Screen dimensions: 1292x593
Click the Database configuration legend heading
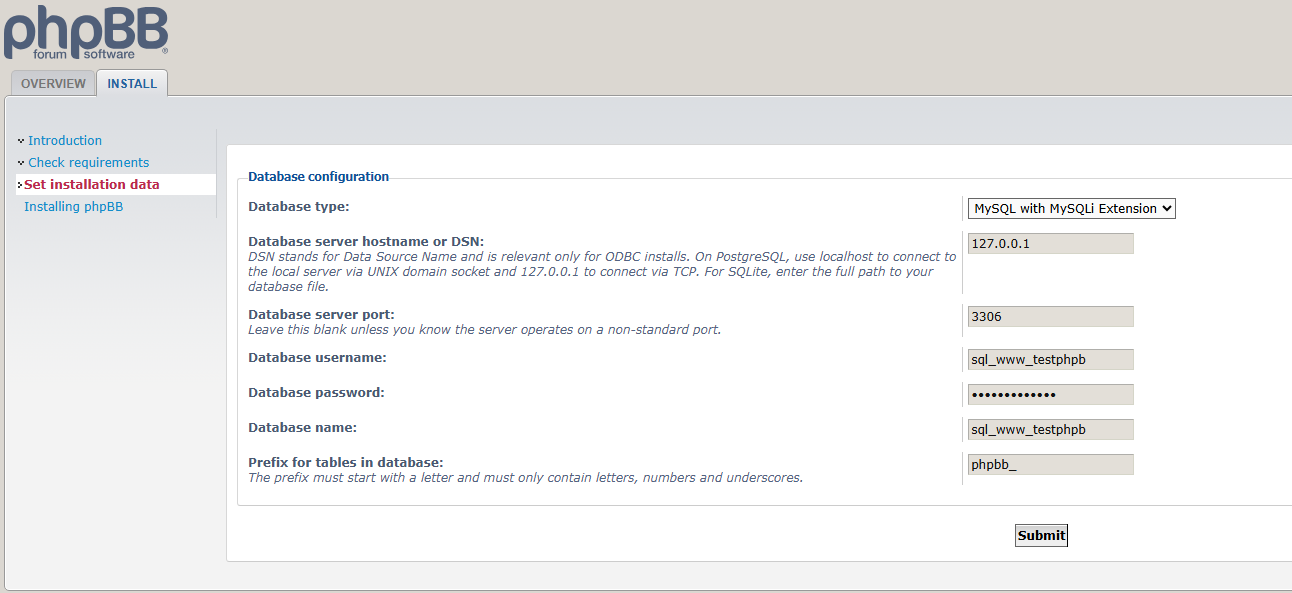(318, 177)
